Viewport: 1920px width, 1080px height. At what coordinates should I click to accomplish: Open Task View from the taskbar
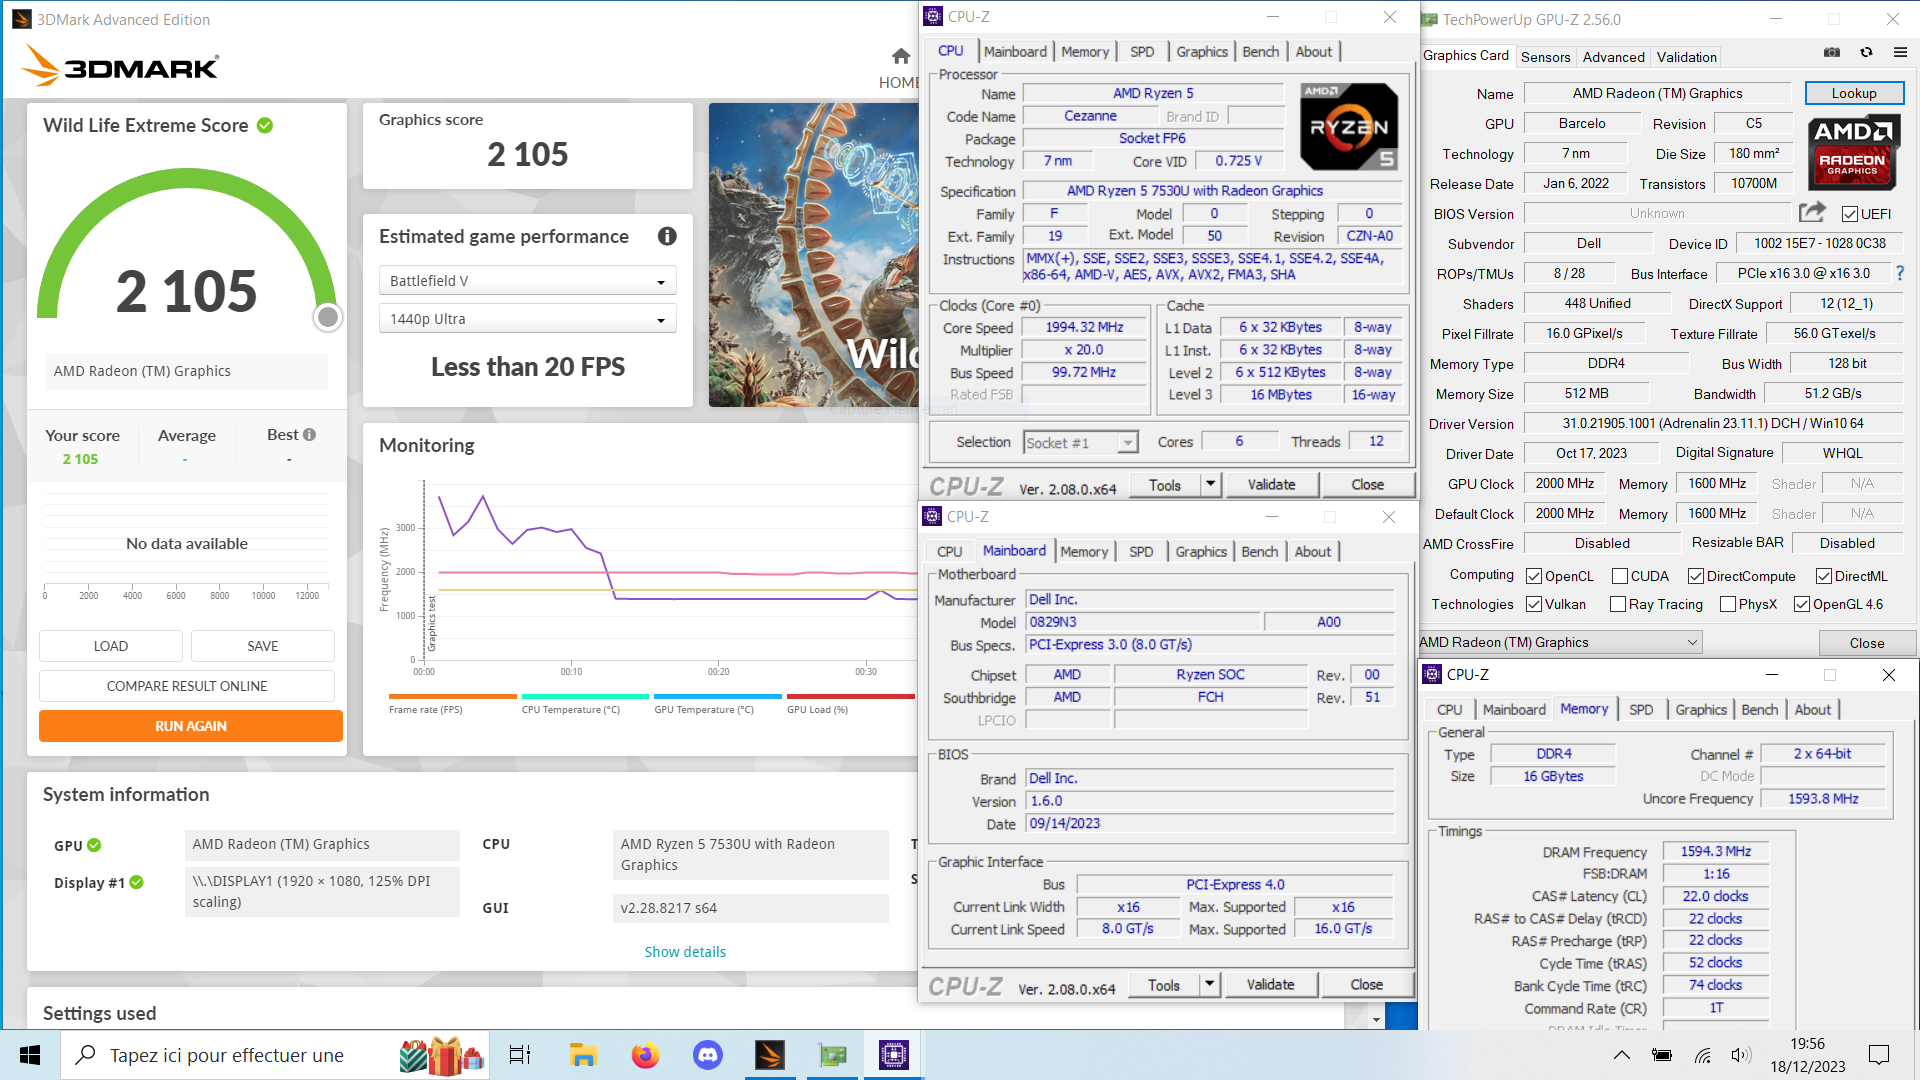coord(520,1055)
